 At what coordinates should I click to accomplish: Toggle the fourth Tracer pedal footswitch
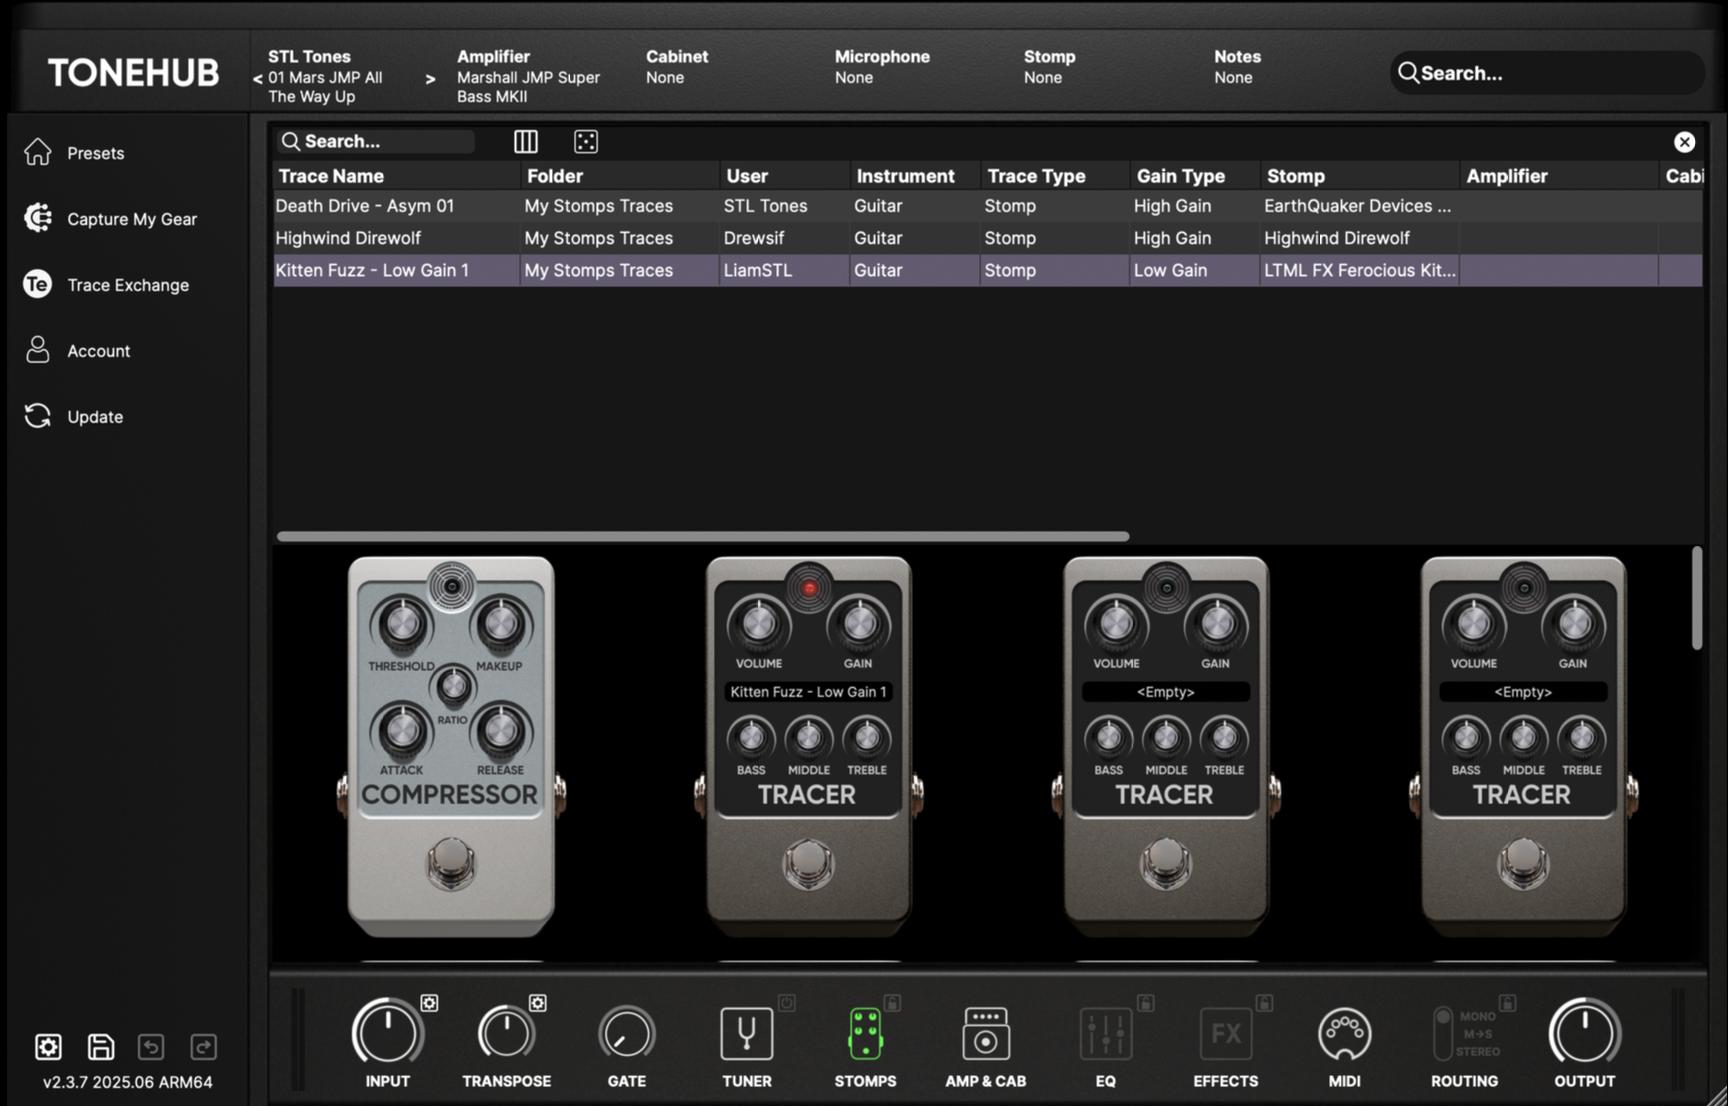pos(1523,865)
